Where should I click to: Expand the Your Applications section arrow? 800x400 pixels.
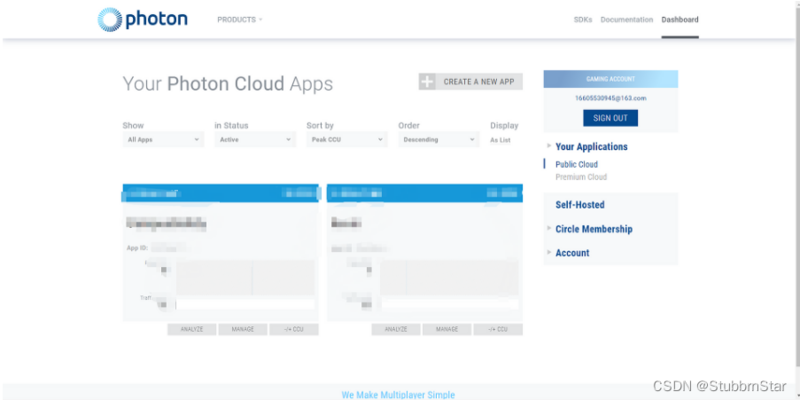click(x=548, y=147)
